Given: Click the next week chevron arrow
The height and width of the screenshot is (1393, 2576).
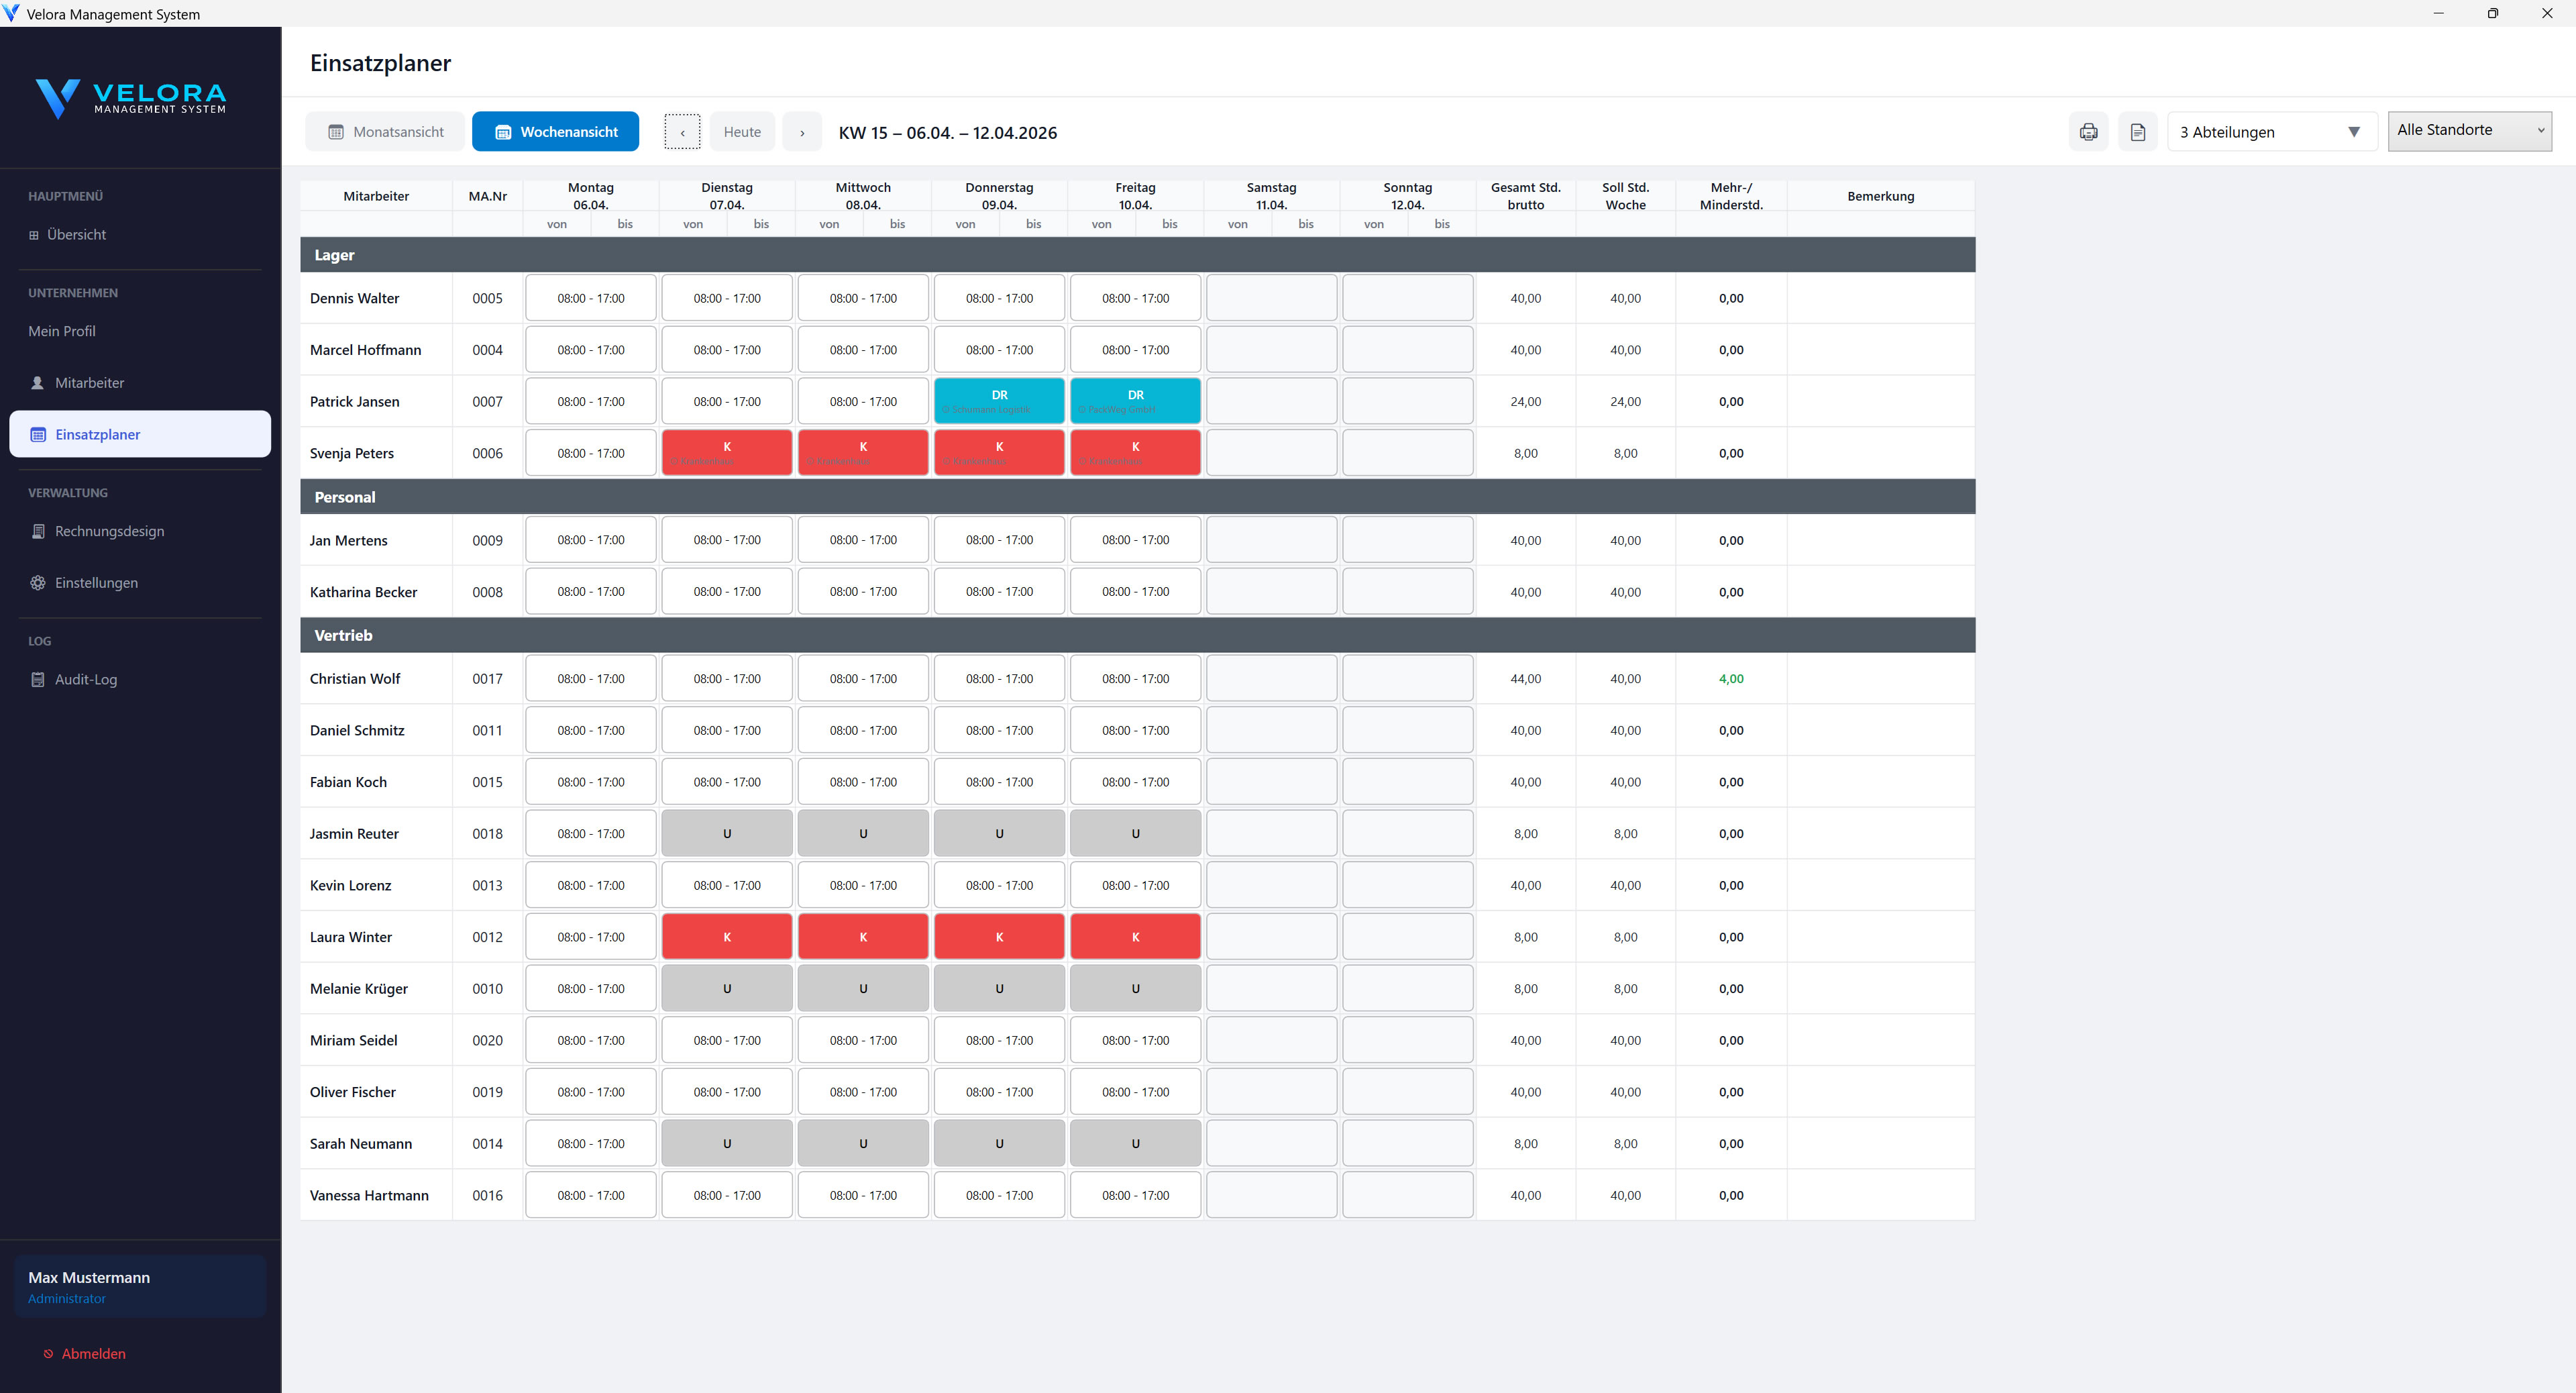Looking at the screenshot, I should point(801,131).
